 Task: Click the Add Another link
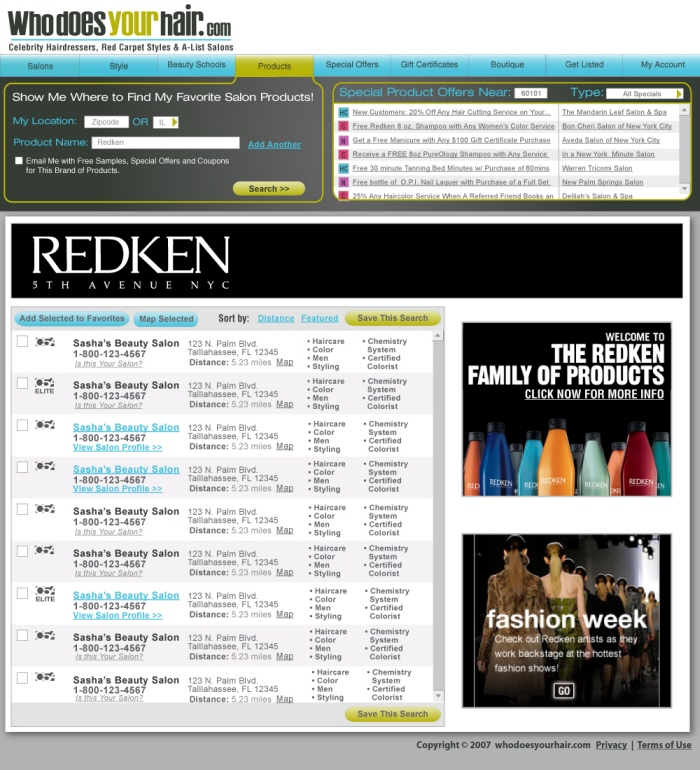point(274,144)
